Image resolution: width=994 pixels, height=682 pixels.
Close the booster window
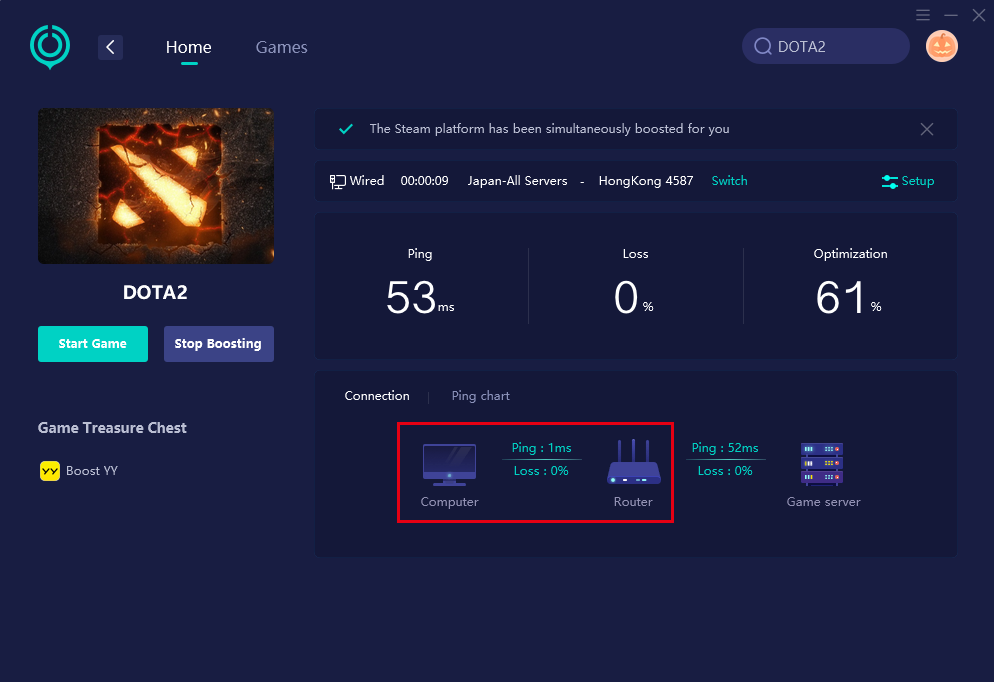pos(979,15)
